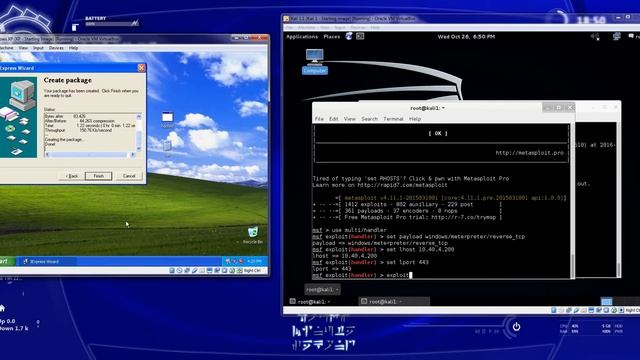The width and height of the screenshot is (640, 360).
Task: Click the '[ OK ]' text in terminal banner
Action: (438, 133)
